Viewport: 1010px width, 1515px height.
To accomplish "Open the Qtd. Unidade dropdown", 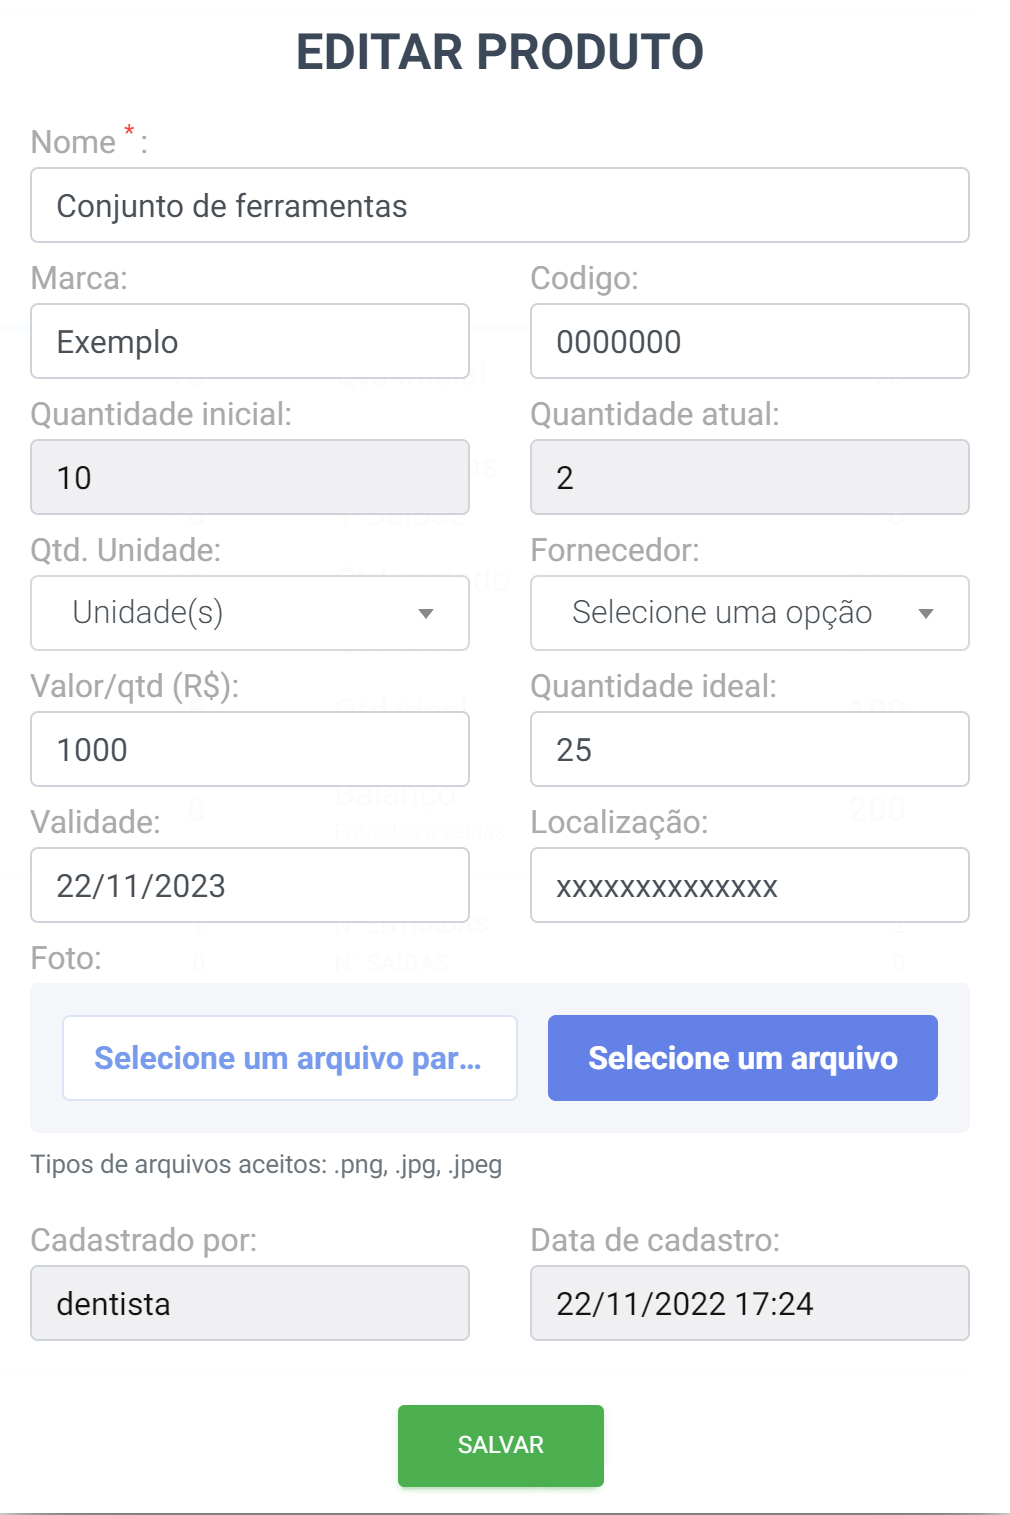I will 250,613.
